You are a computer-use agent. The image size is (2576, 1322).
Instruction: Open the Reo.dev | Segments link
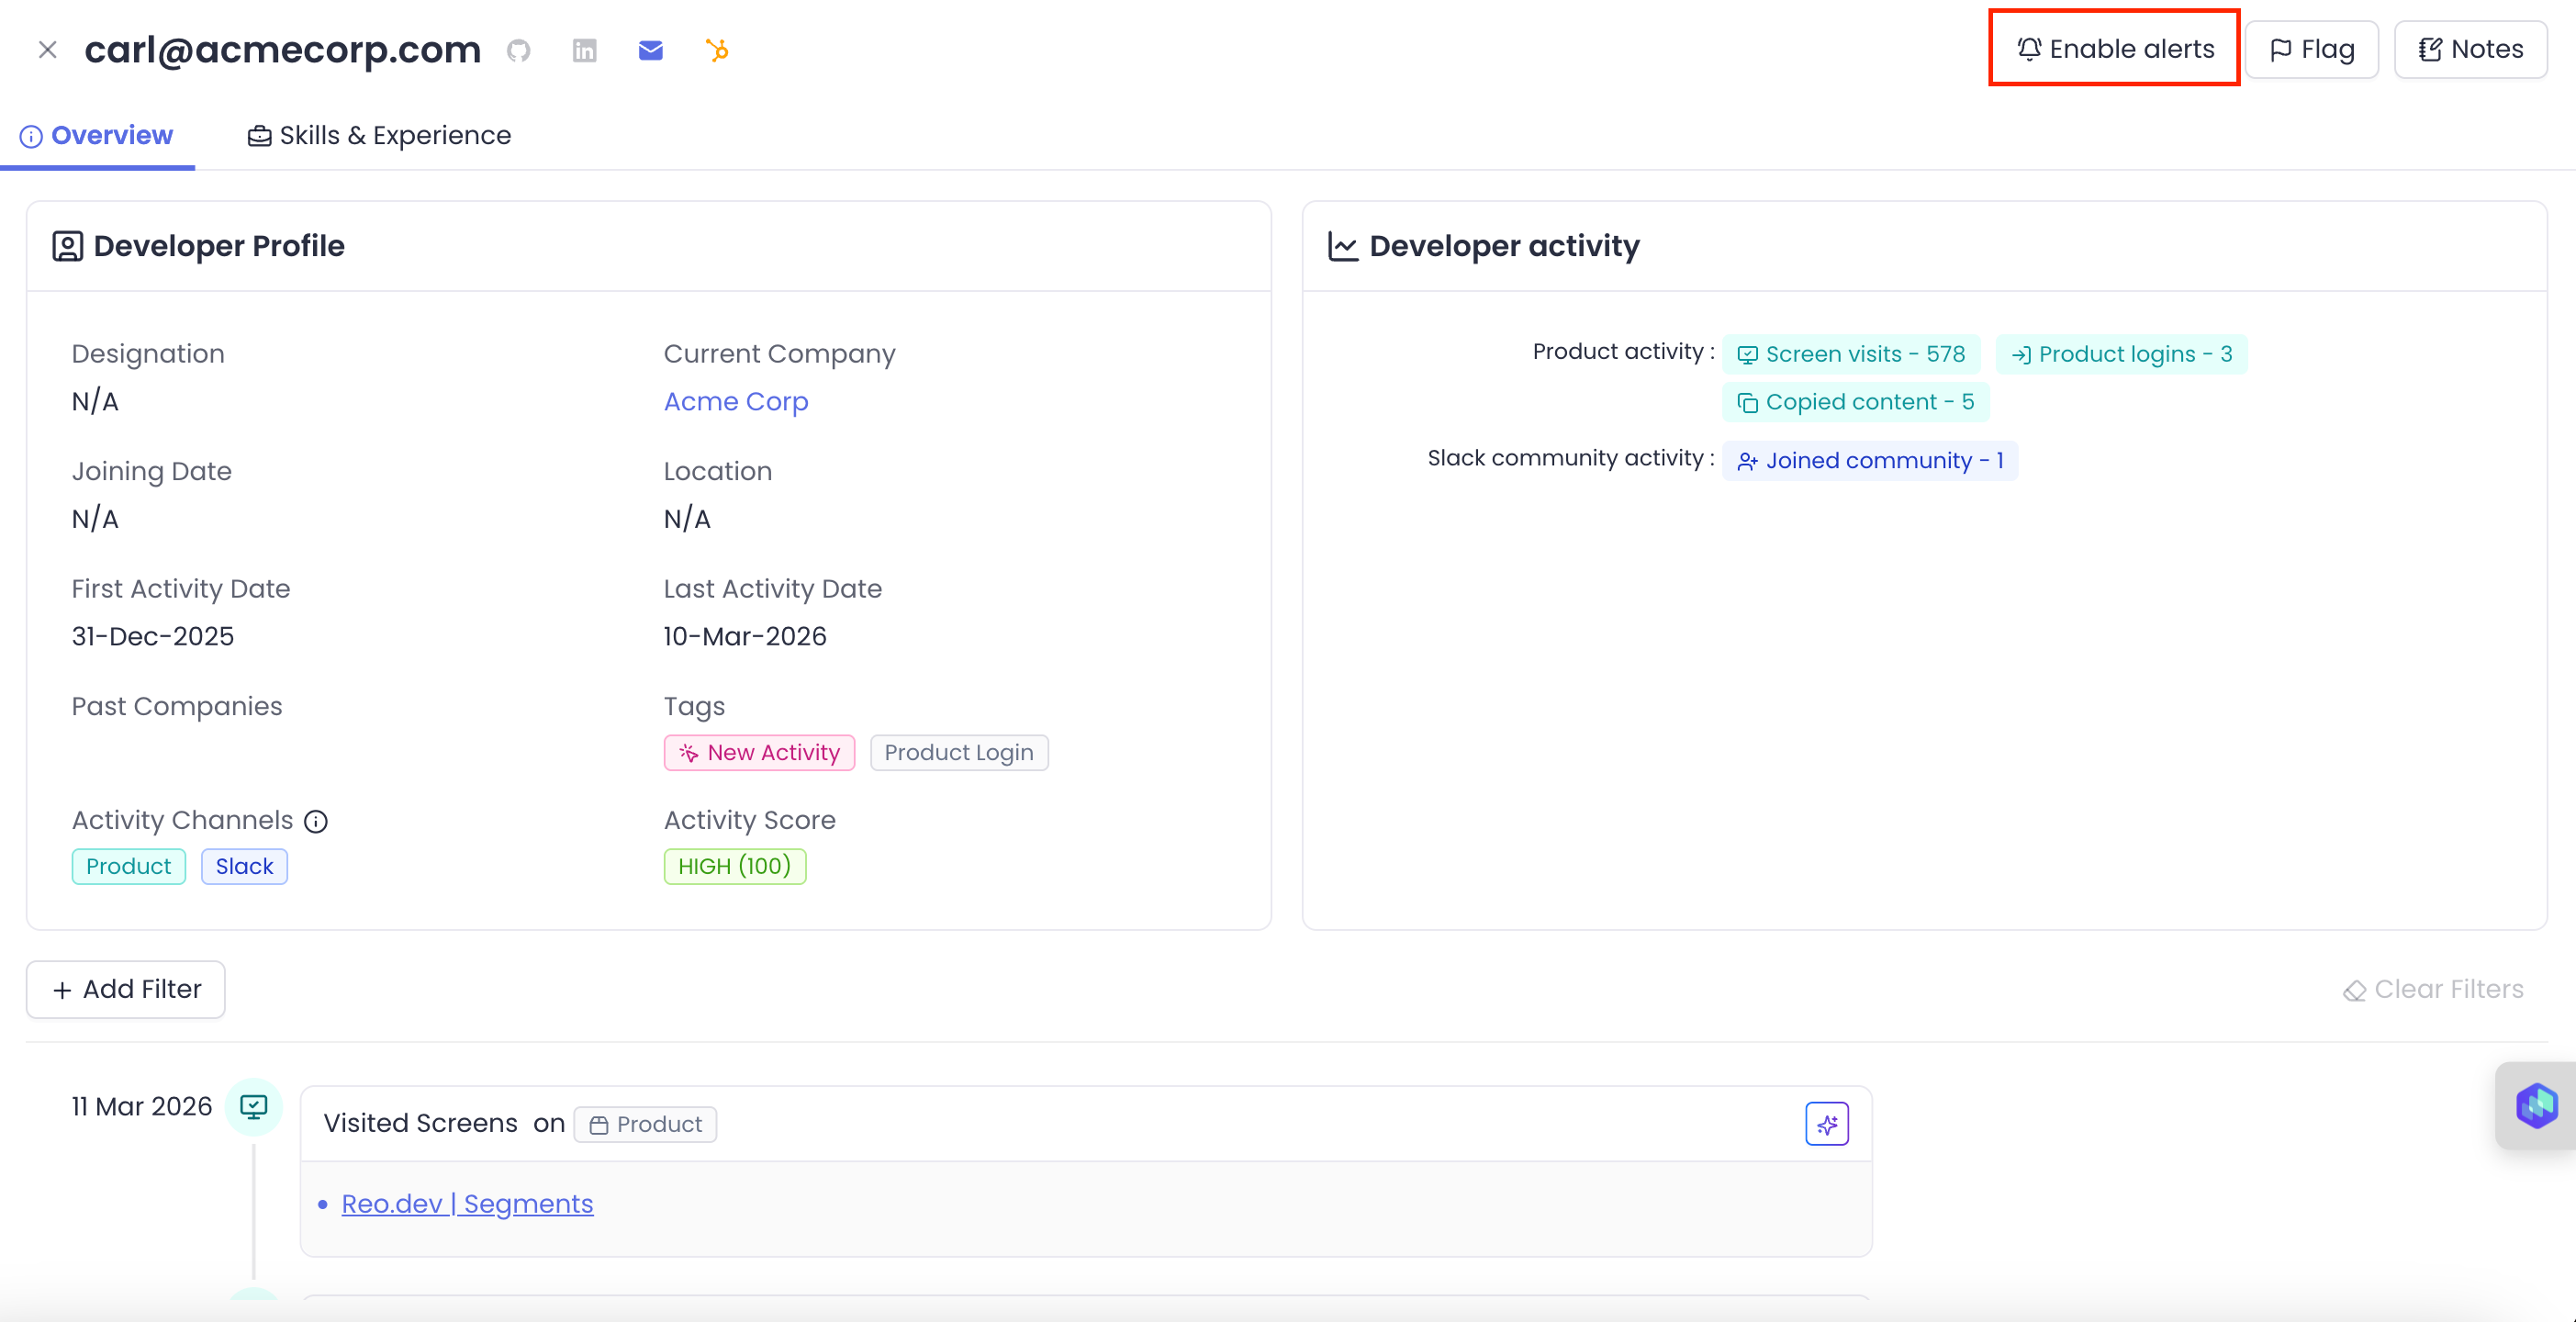(x=467, y=1203)
